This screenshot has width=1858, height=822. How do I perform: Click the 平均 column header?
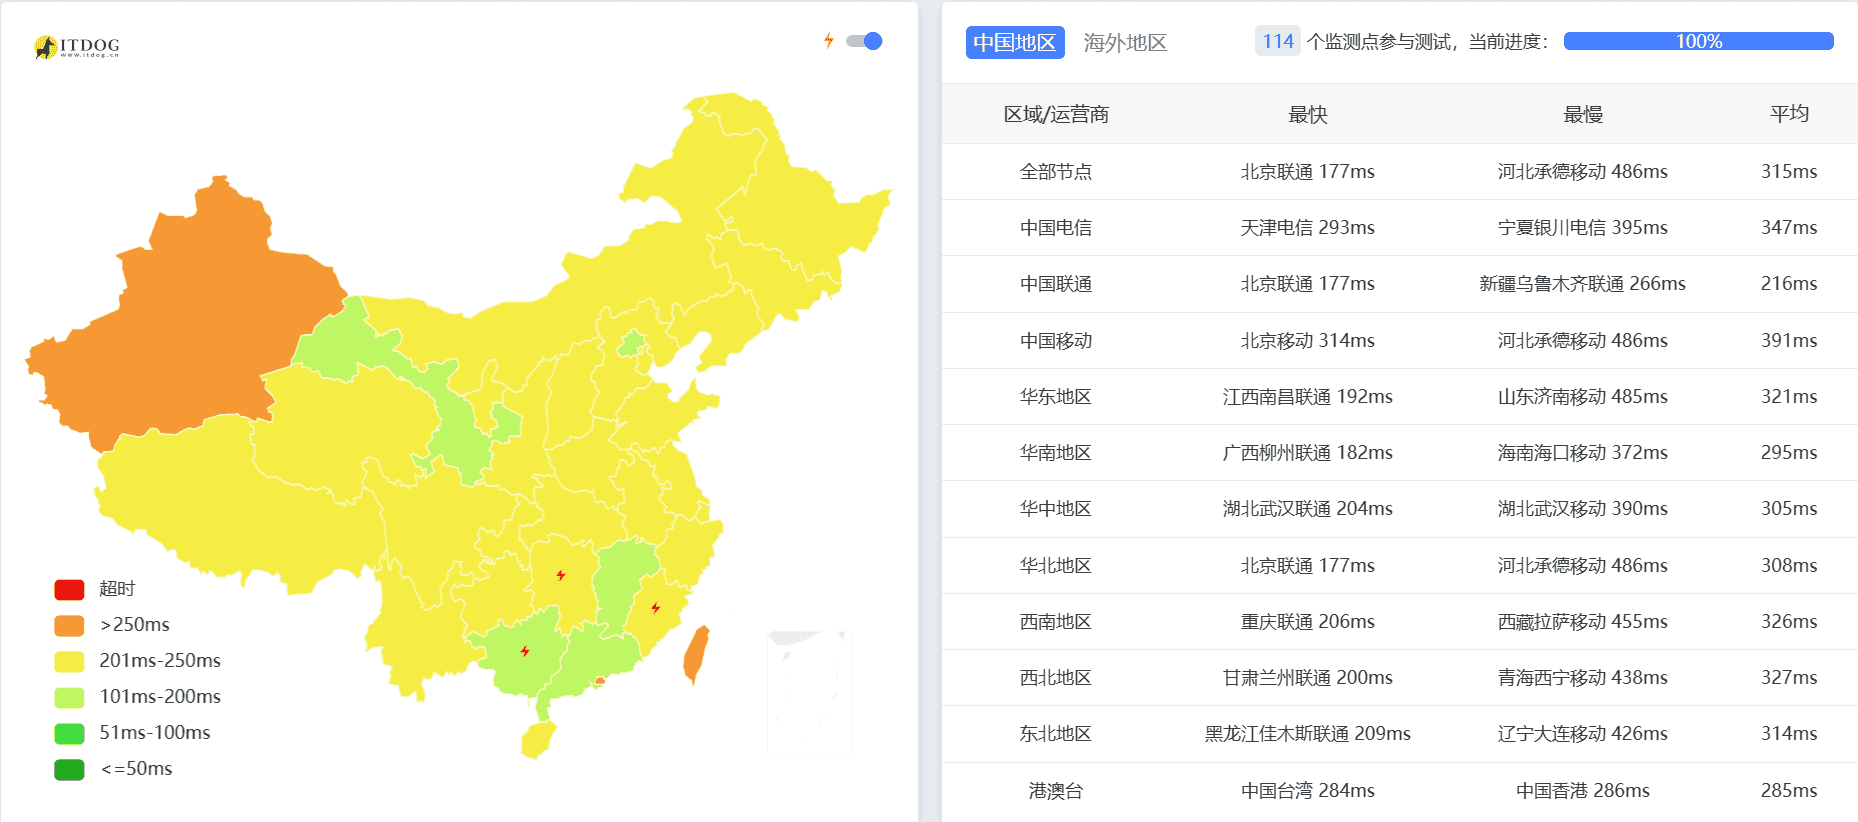tap(1789, 114)
